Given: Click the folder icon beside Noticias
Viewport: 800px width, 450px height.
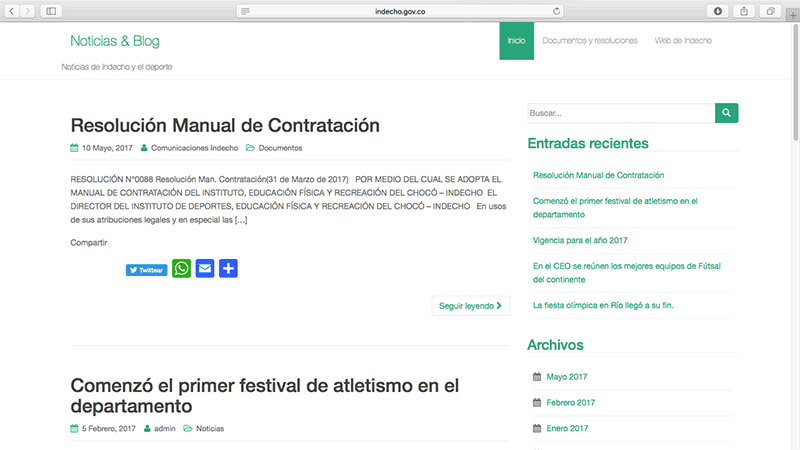Looking at the screenshot, I should (x=188, y=429).
